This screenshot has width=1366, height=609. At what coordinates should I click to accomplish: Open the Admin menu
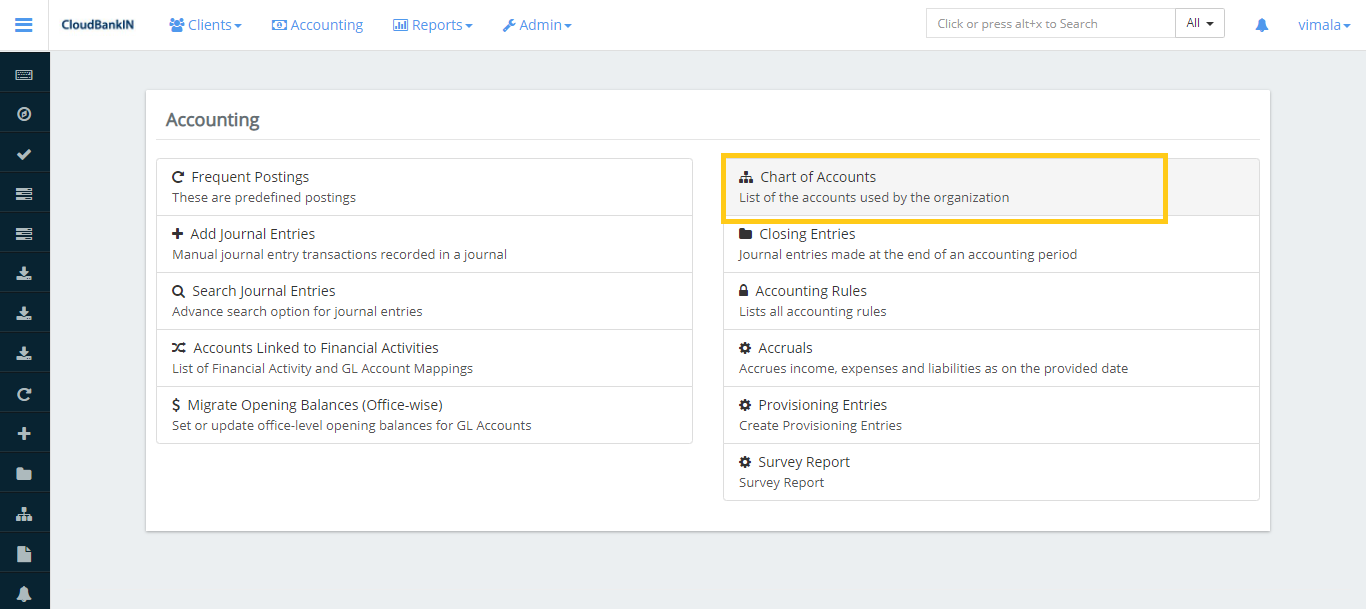pos(537,24)
